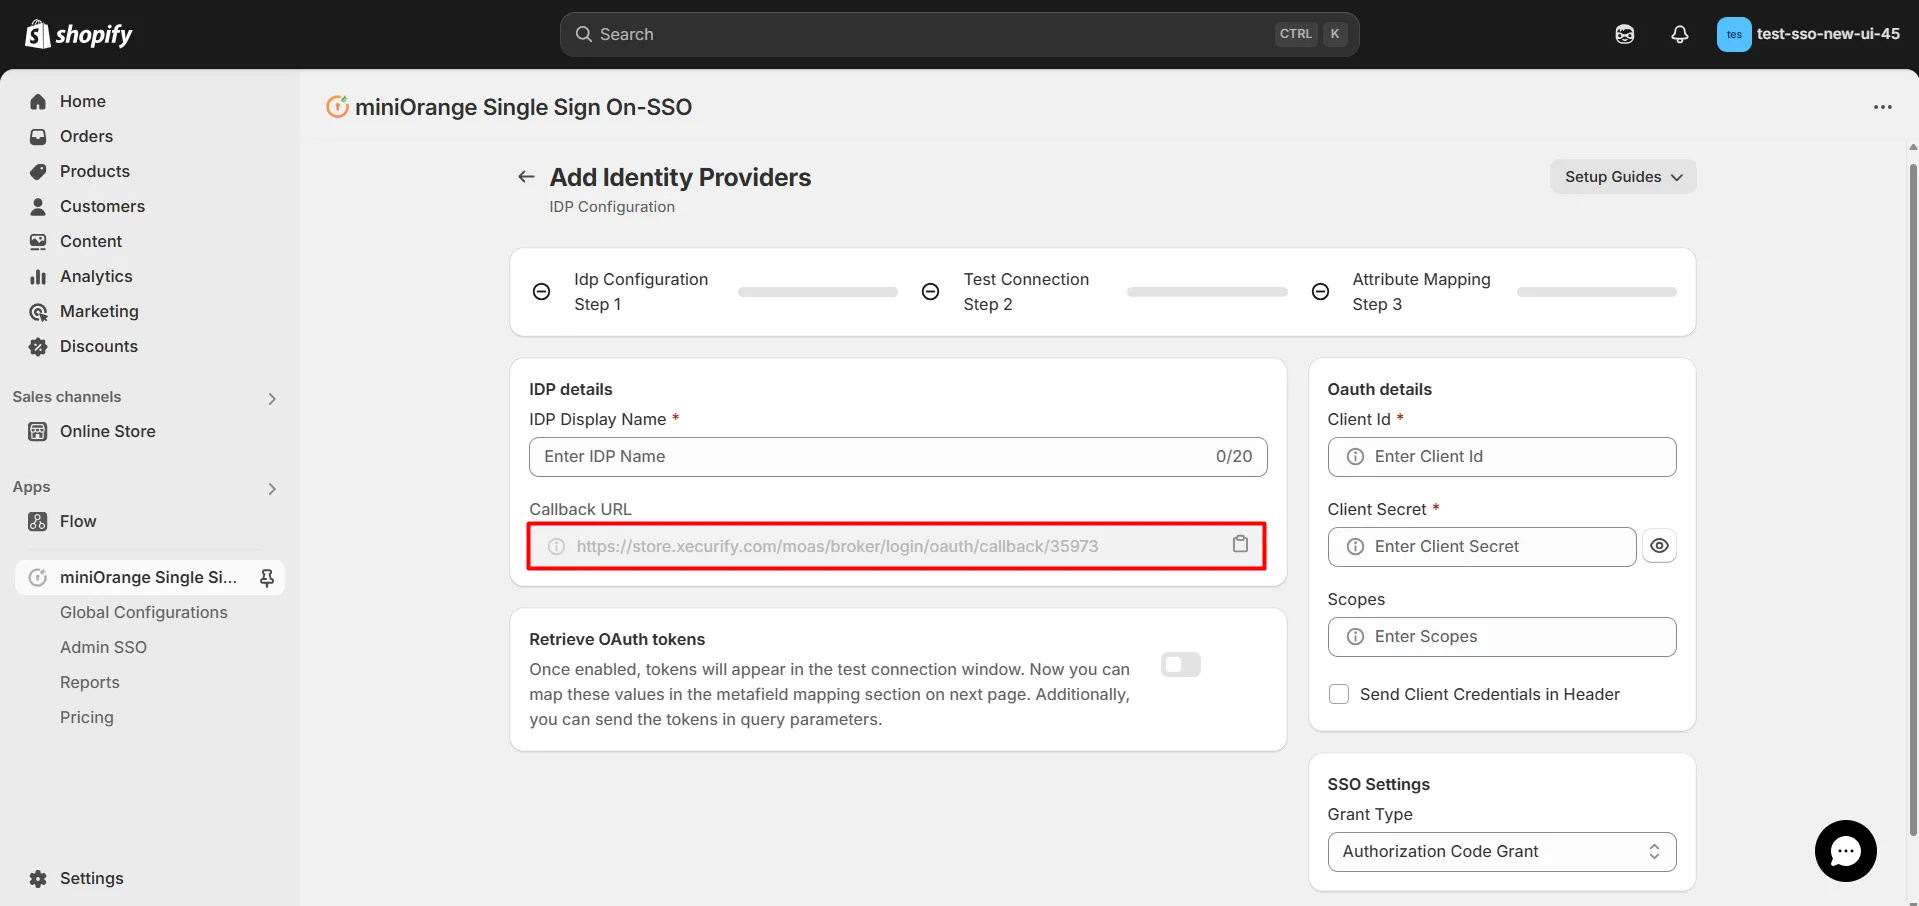This screenshot has height=906, width=1919.
Task: Click the page vertical scrollbar
Action: coord(1913,498)
